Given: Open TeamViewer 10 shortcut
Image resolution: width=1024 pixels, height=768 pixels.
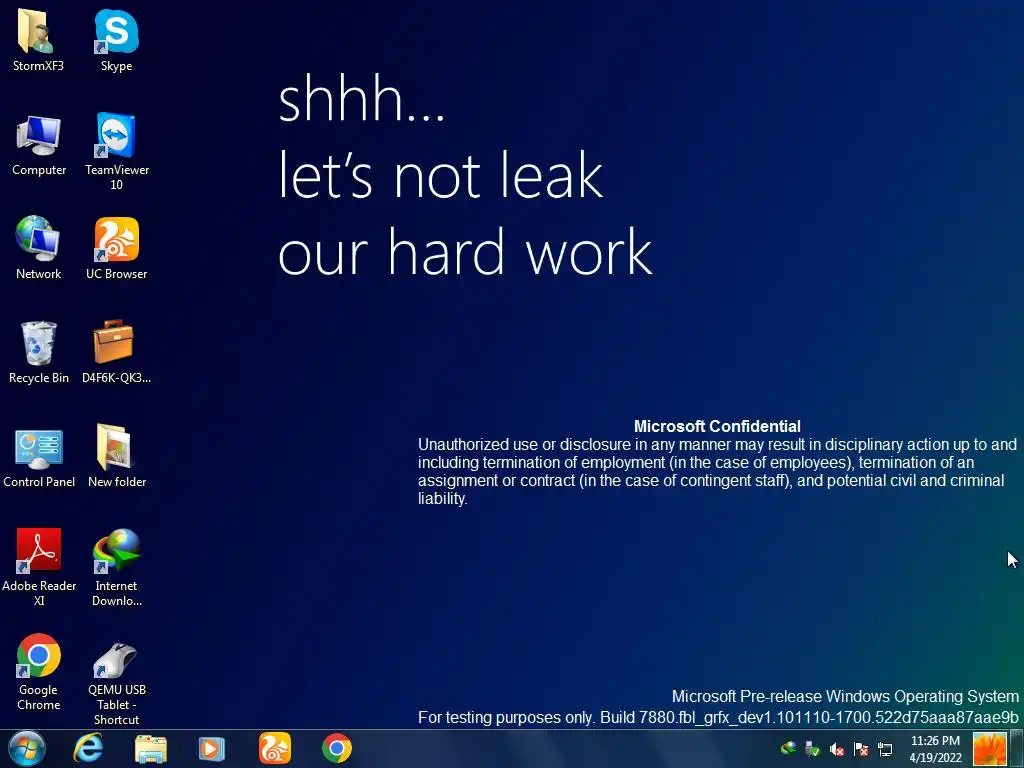Looking at the screenshot, I should 116,152.
